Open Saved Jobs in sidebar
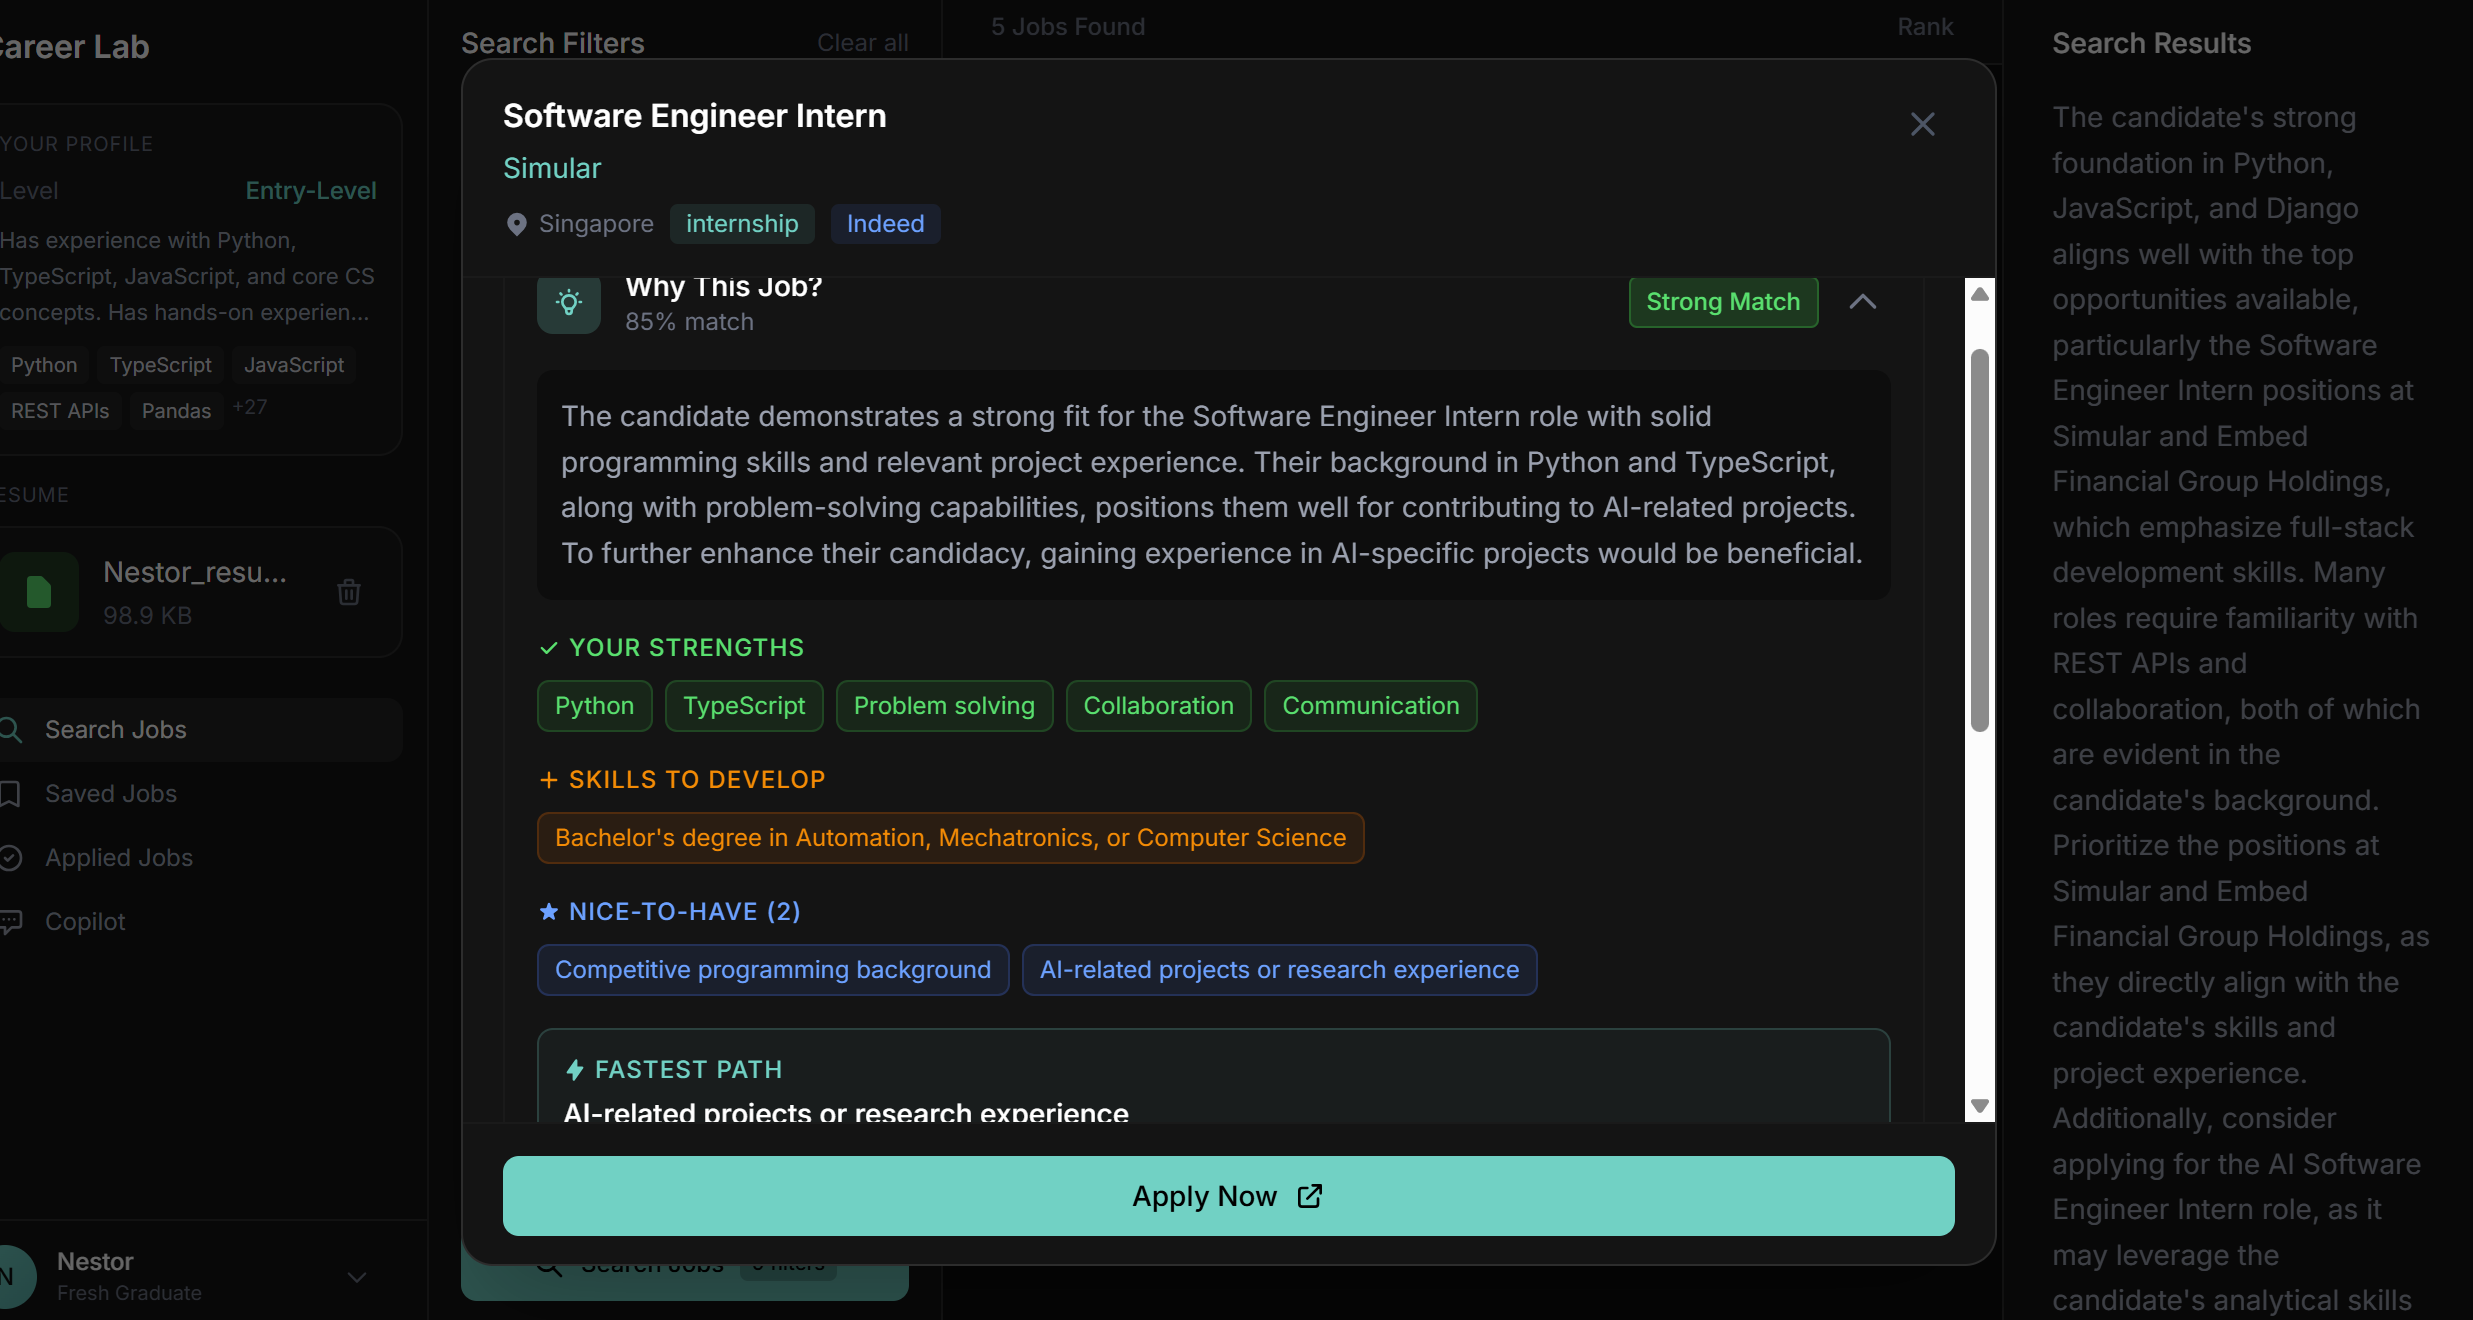Viewport: 2473px width, 1320px height. [x=110, y=794]
